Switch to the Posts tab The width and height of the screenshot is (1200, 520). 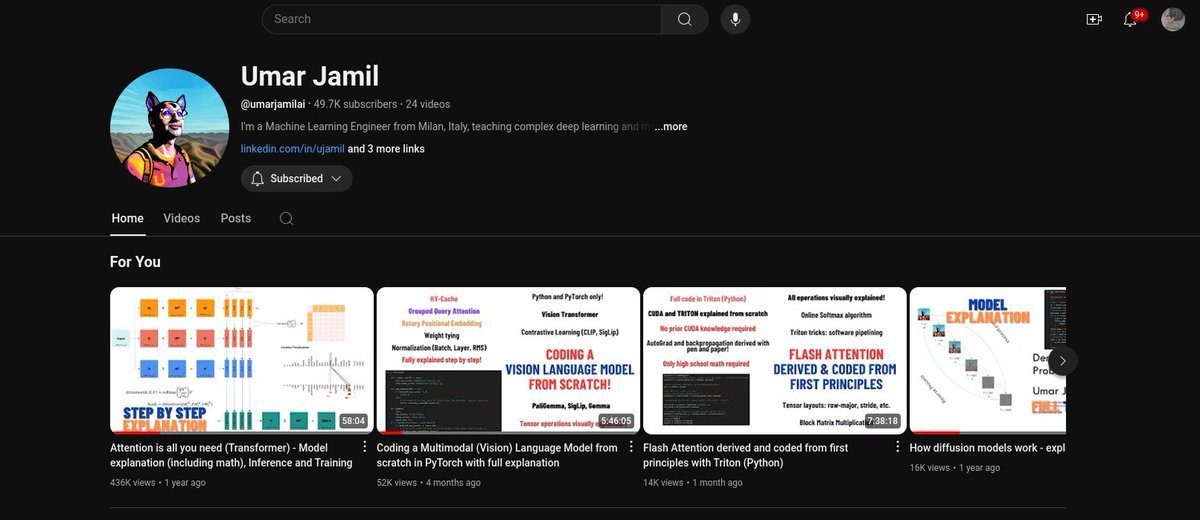(236, 218)
